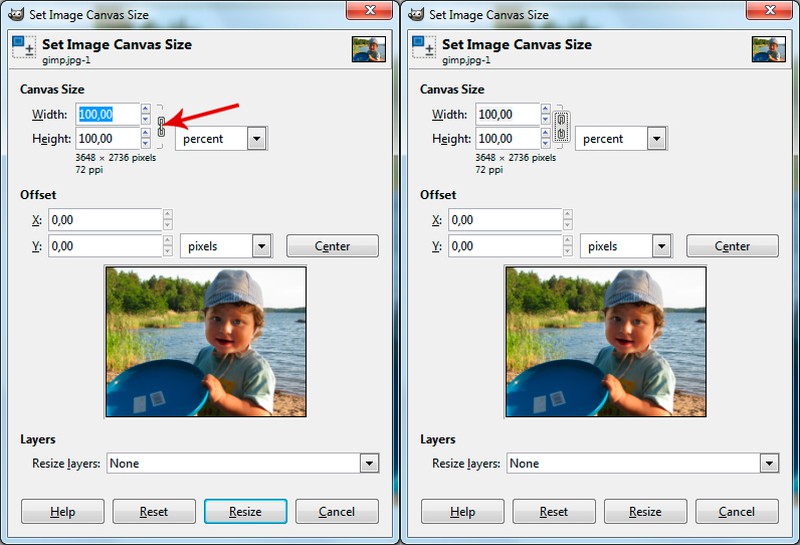The width and height of the screenshot is (800, 545).
Task: Expand Resize layers dropdown in right dialog
Action: point(769,463)
